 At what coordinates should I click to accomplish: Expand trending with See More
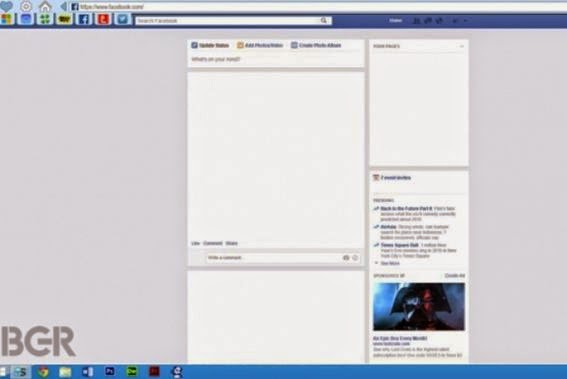390,263
